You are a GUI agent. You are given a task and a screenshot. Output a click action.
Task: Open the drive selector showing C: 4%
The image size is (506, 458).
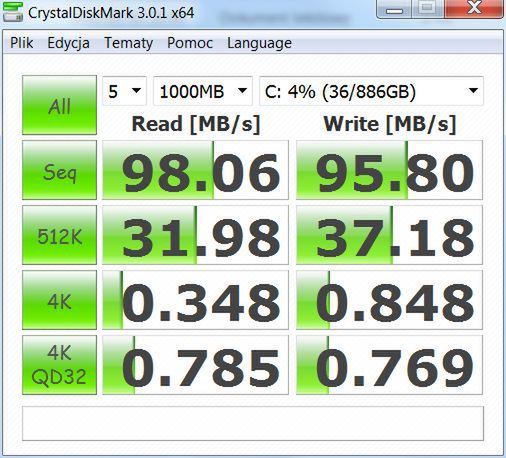371,91
